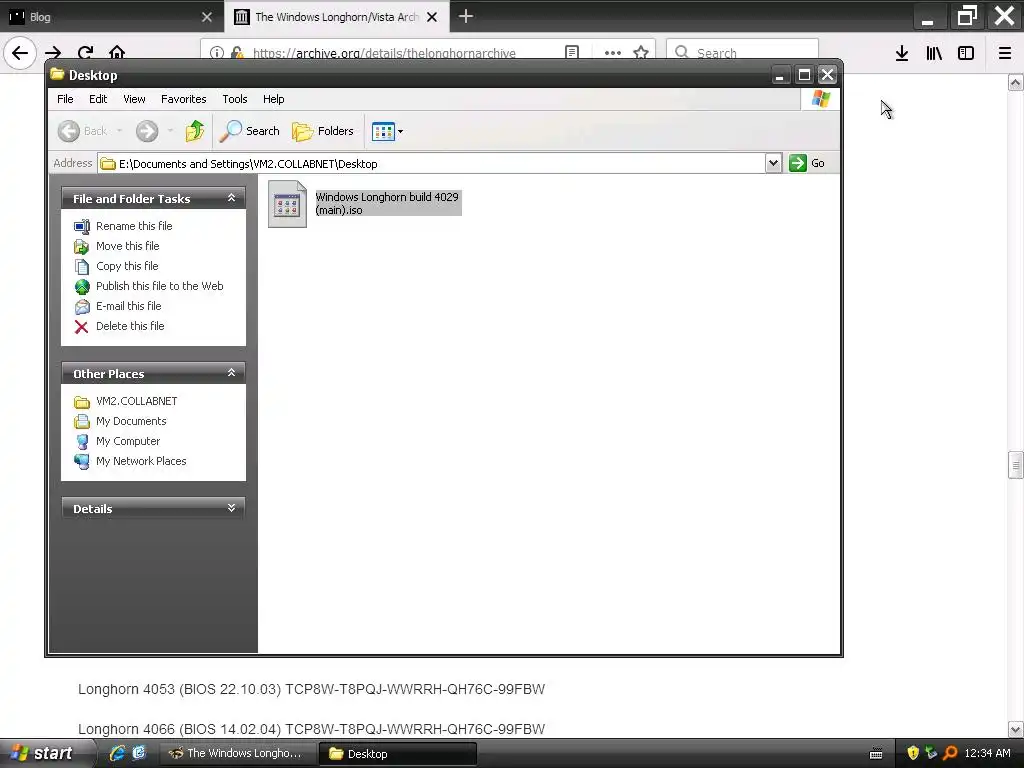Open VM2.COLLABNET folder link
1024x768 pixels.
point(136,401)
